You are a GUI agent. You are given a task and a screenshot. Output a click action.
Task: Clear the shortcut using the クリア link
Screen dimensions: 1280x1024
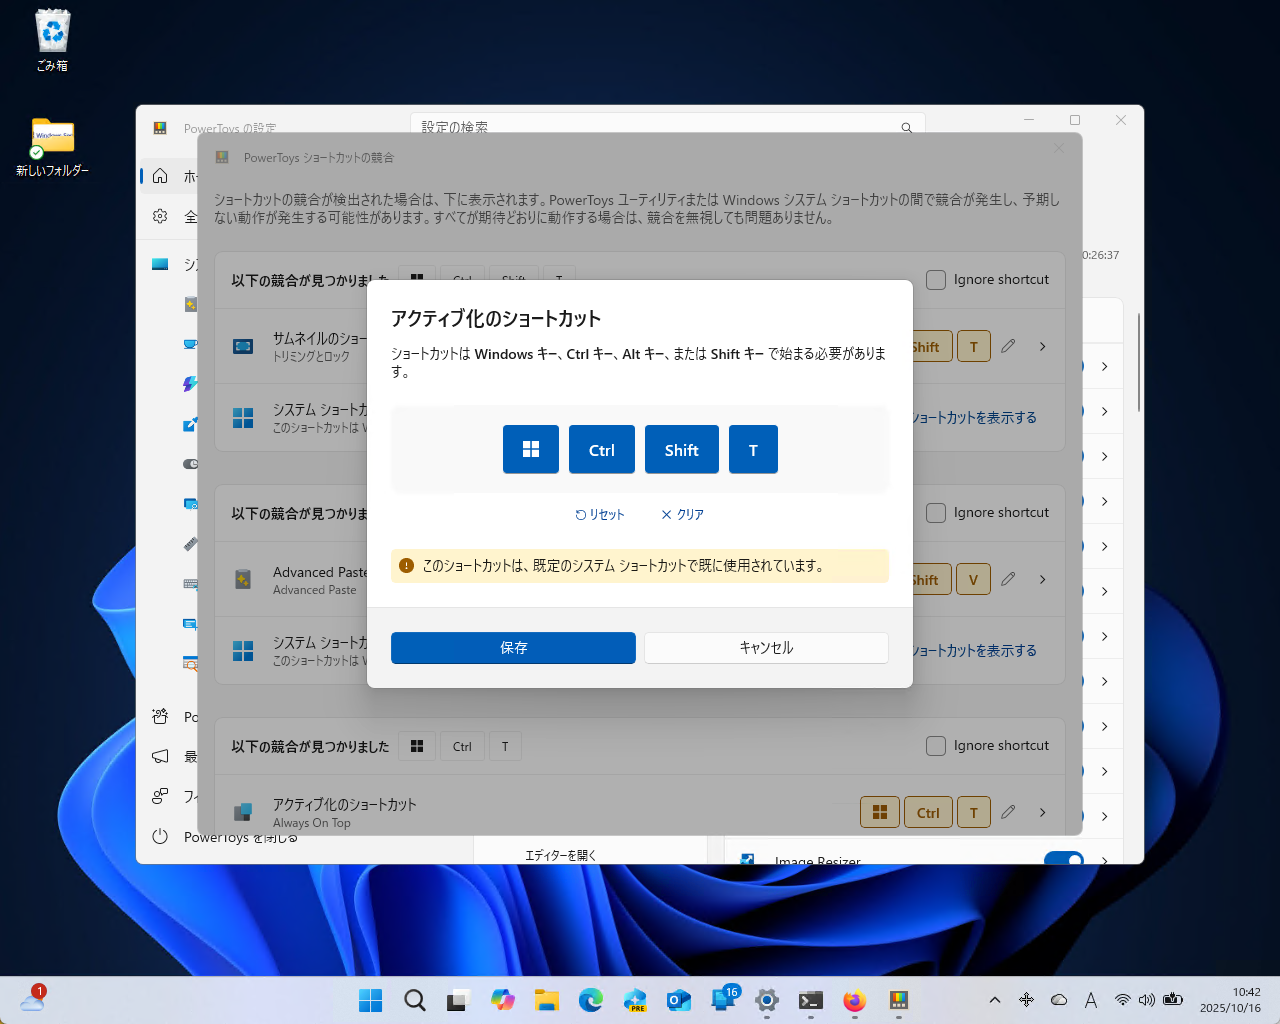[x=682, y=514]
